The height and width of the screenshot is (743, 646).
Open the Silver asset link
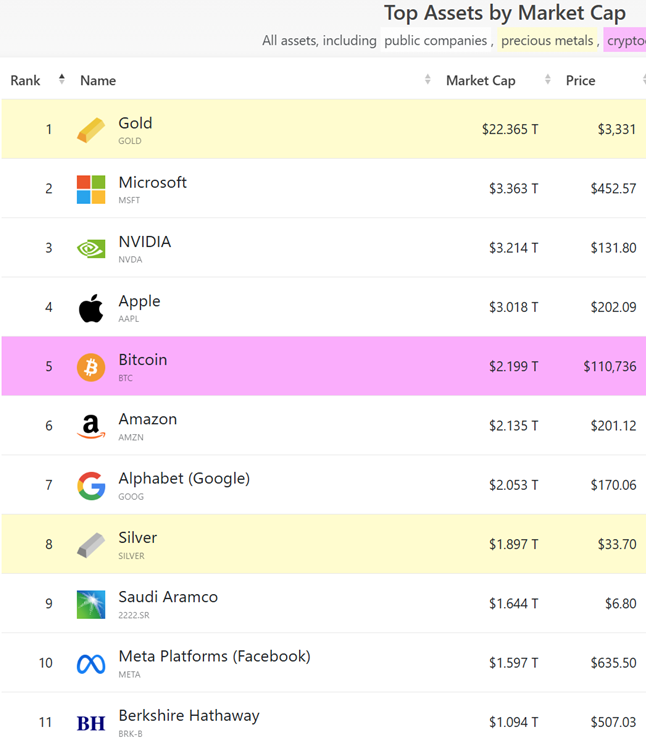[137, 538]
